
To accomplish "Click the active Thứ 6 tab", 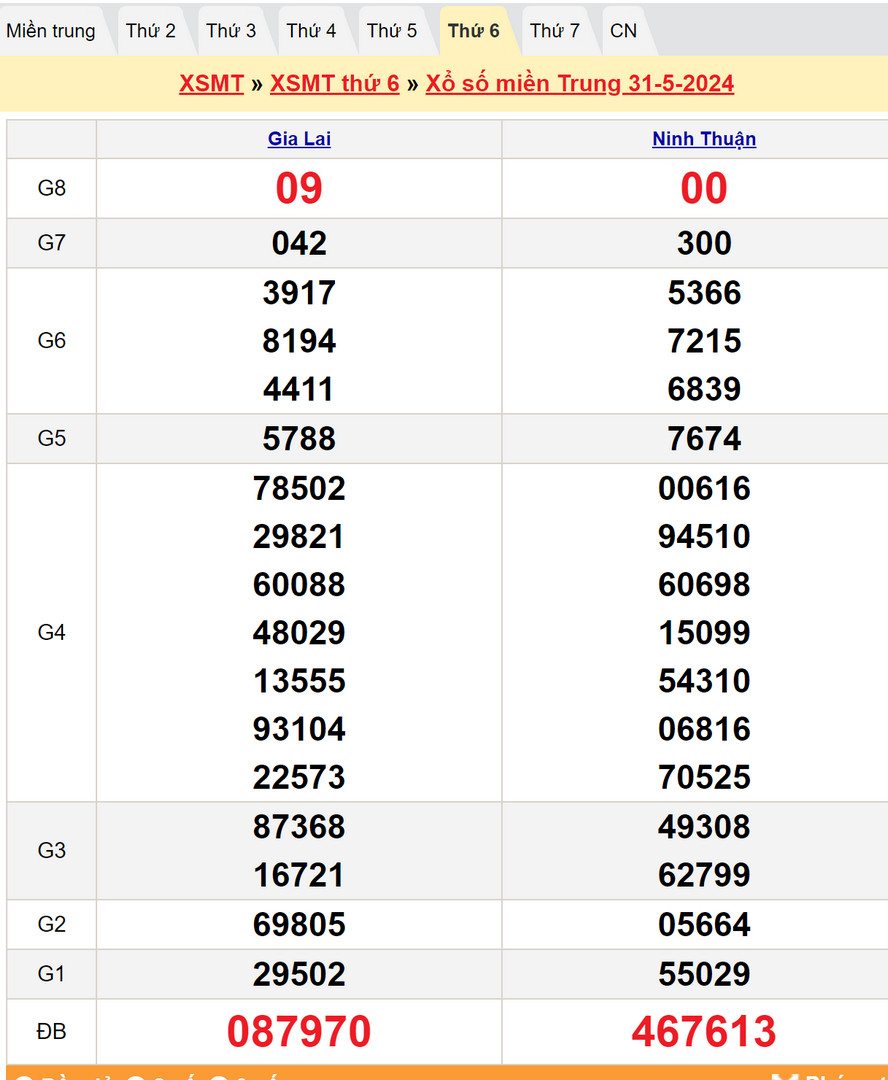I will (473, 31).
